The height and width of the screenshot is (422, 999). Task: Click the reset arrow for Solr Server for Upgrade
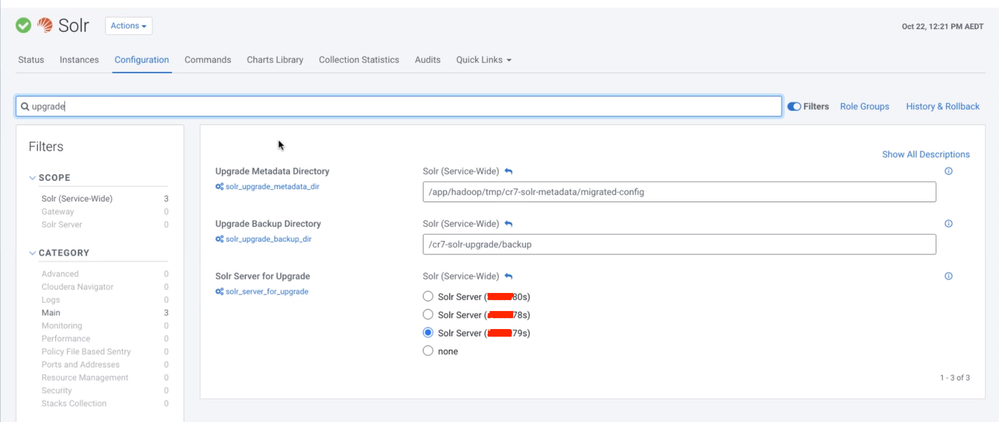pos(508,276)
